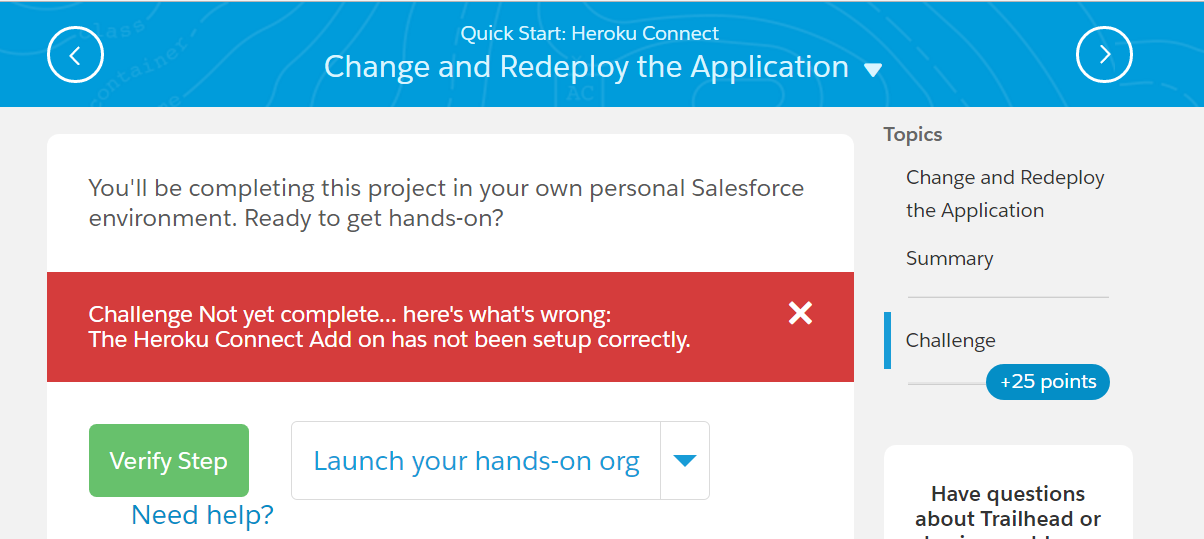Click the header title "Change and Redeploy the Application"

pyautogui.click(x=586, y=67)
